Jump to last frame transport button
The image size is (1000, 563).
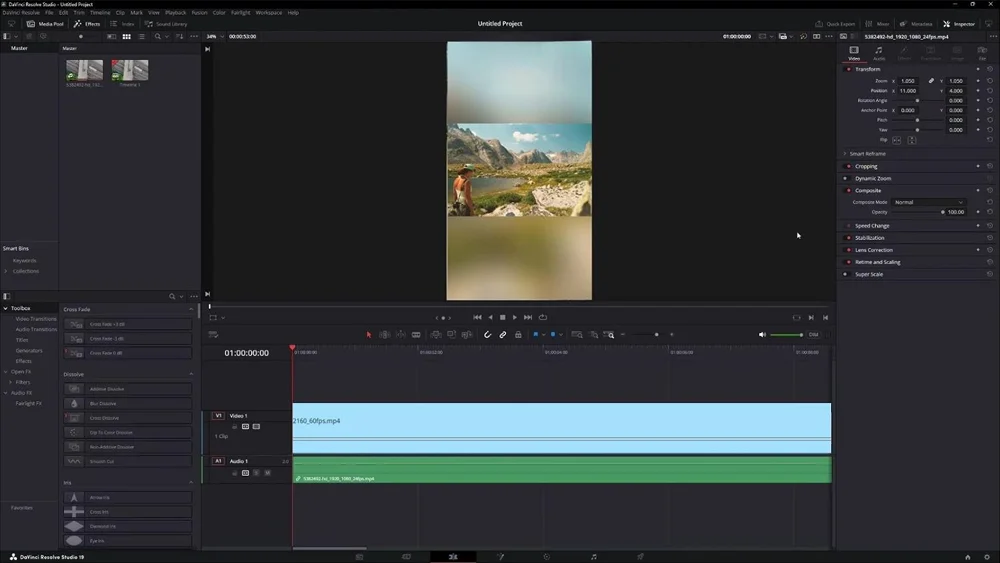point(527,317)
